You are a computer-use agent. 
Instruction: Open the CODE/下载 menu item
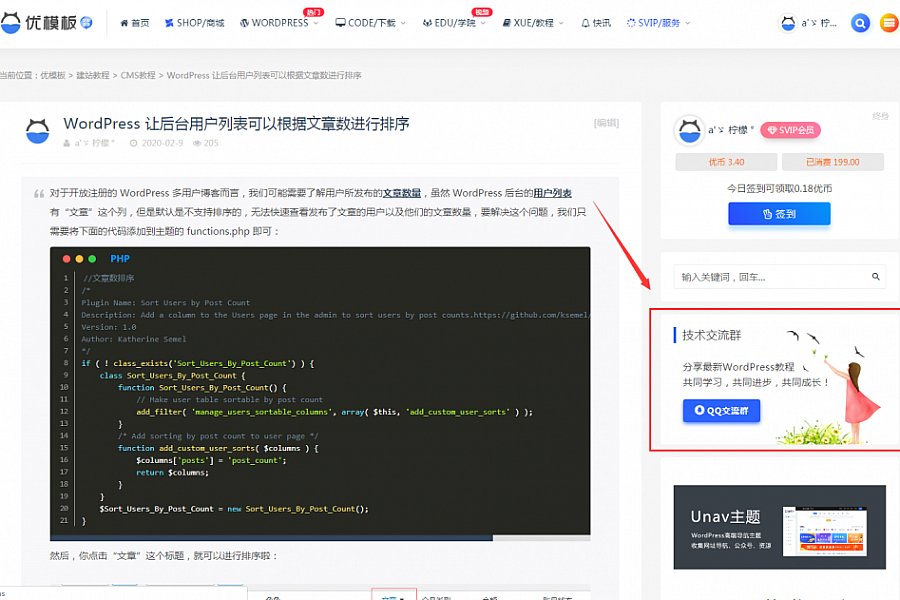click(366, 23)
